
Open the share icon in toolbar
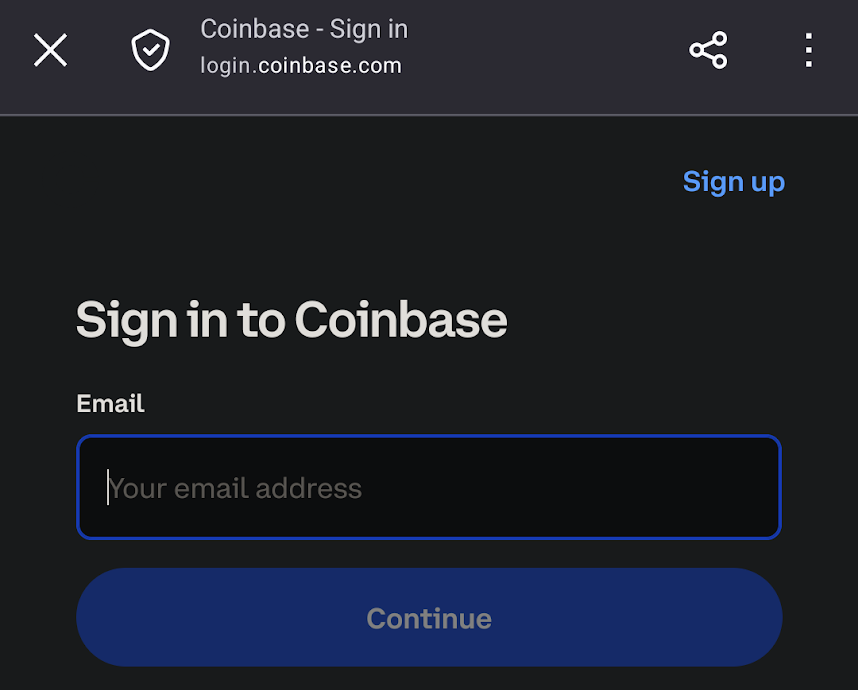click(708, 50)
